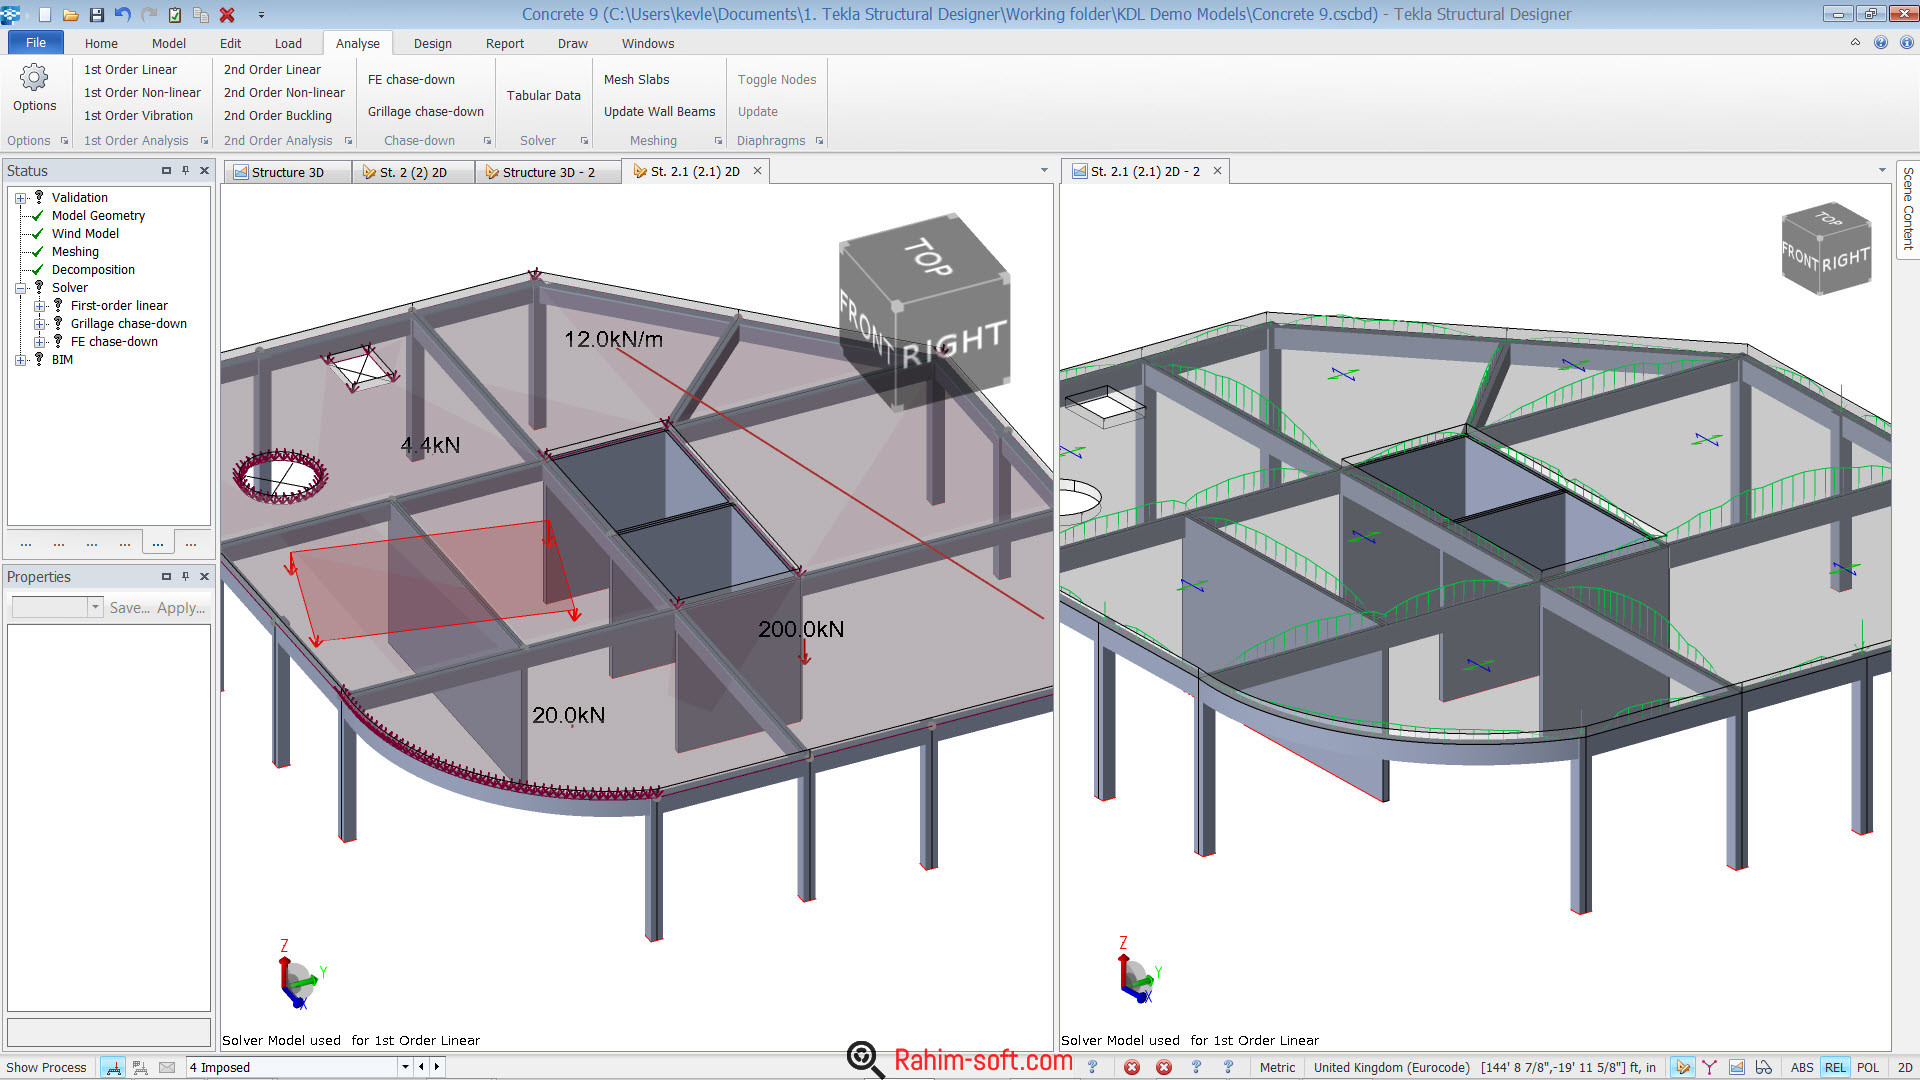The image size is (1920, 1080).
Task: Click the Undo arrow icon
Action: (123, 15)
